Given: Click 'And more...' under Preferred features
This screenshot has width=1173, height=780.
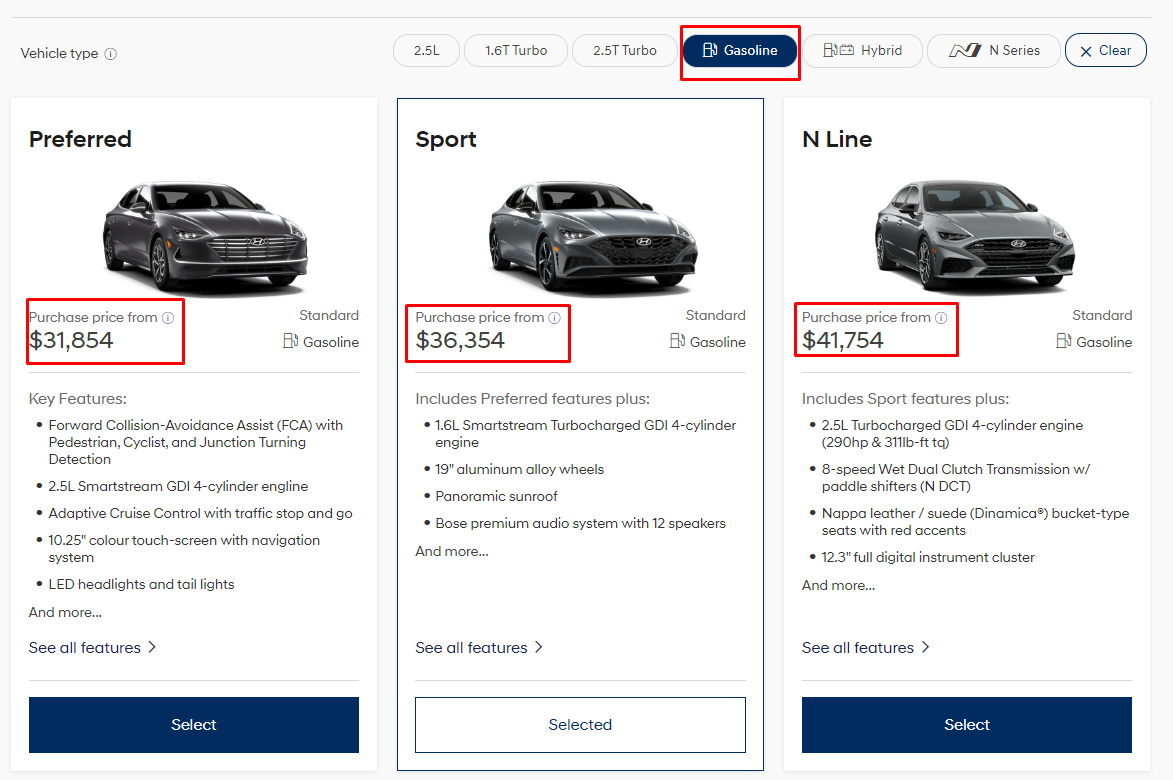Looking at the screenshot, I should coord(65,612).
